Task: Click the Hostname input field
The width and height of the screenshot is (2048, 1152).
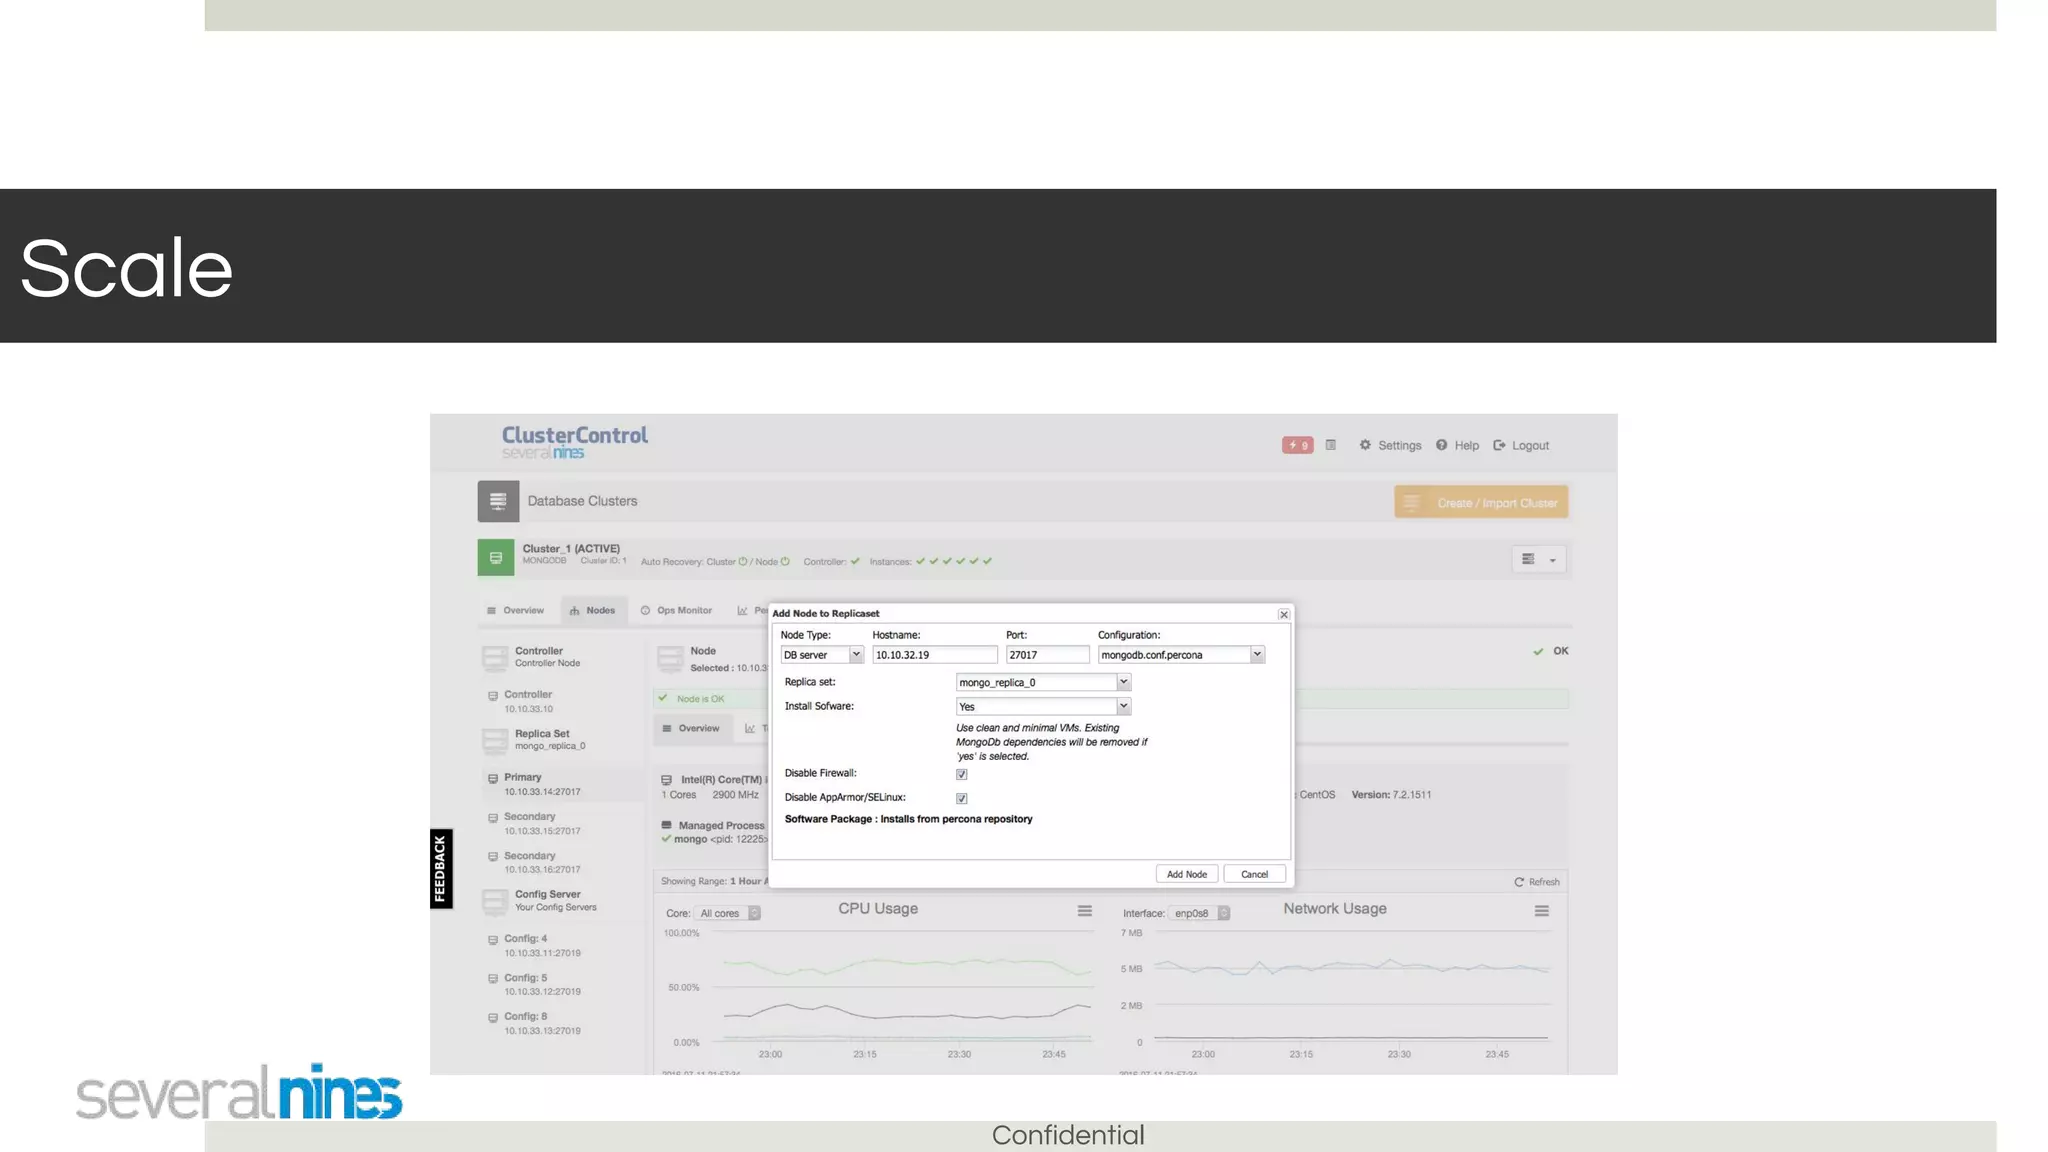Action: tap(934, 655)
